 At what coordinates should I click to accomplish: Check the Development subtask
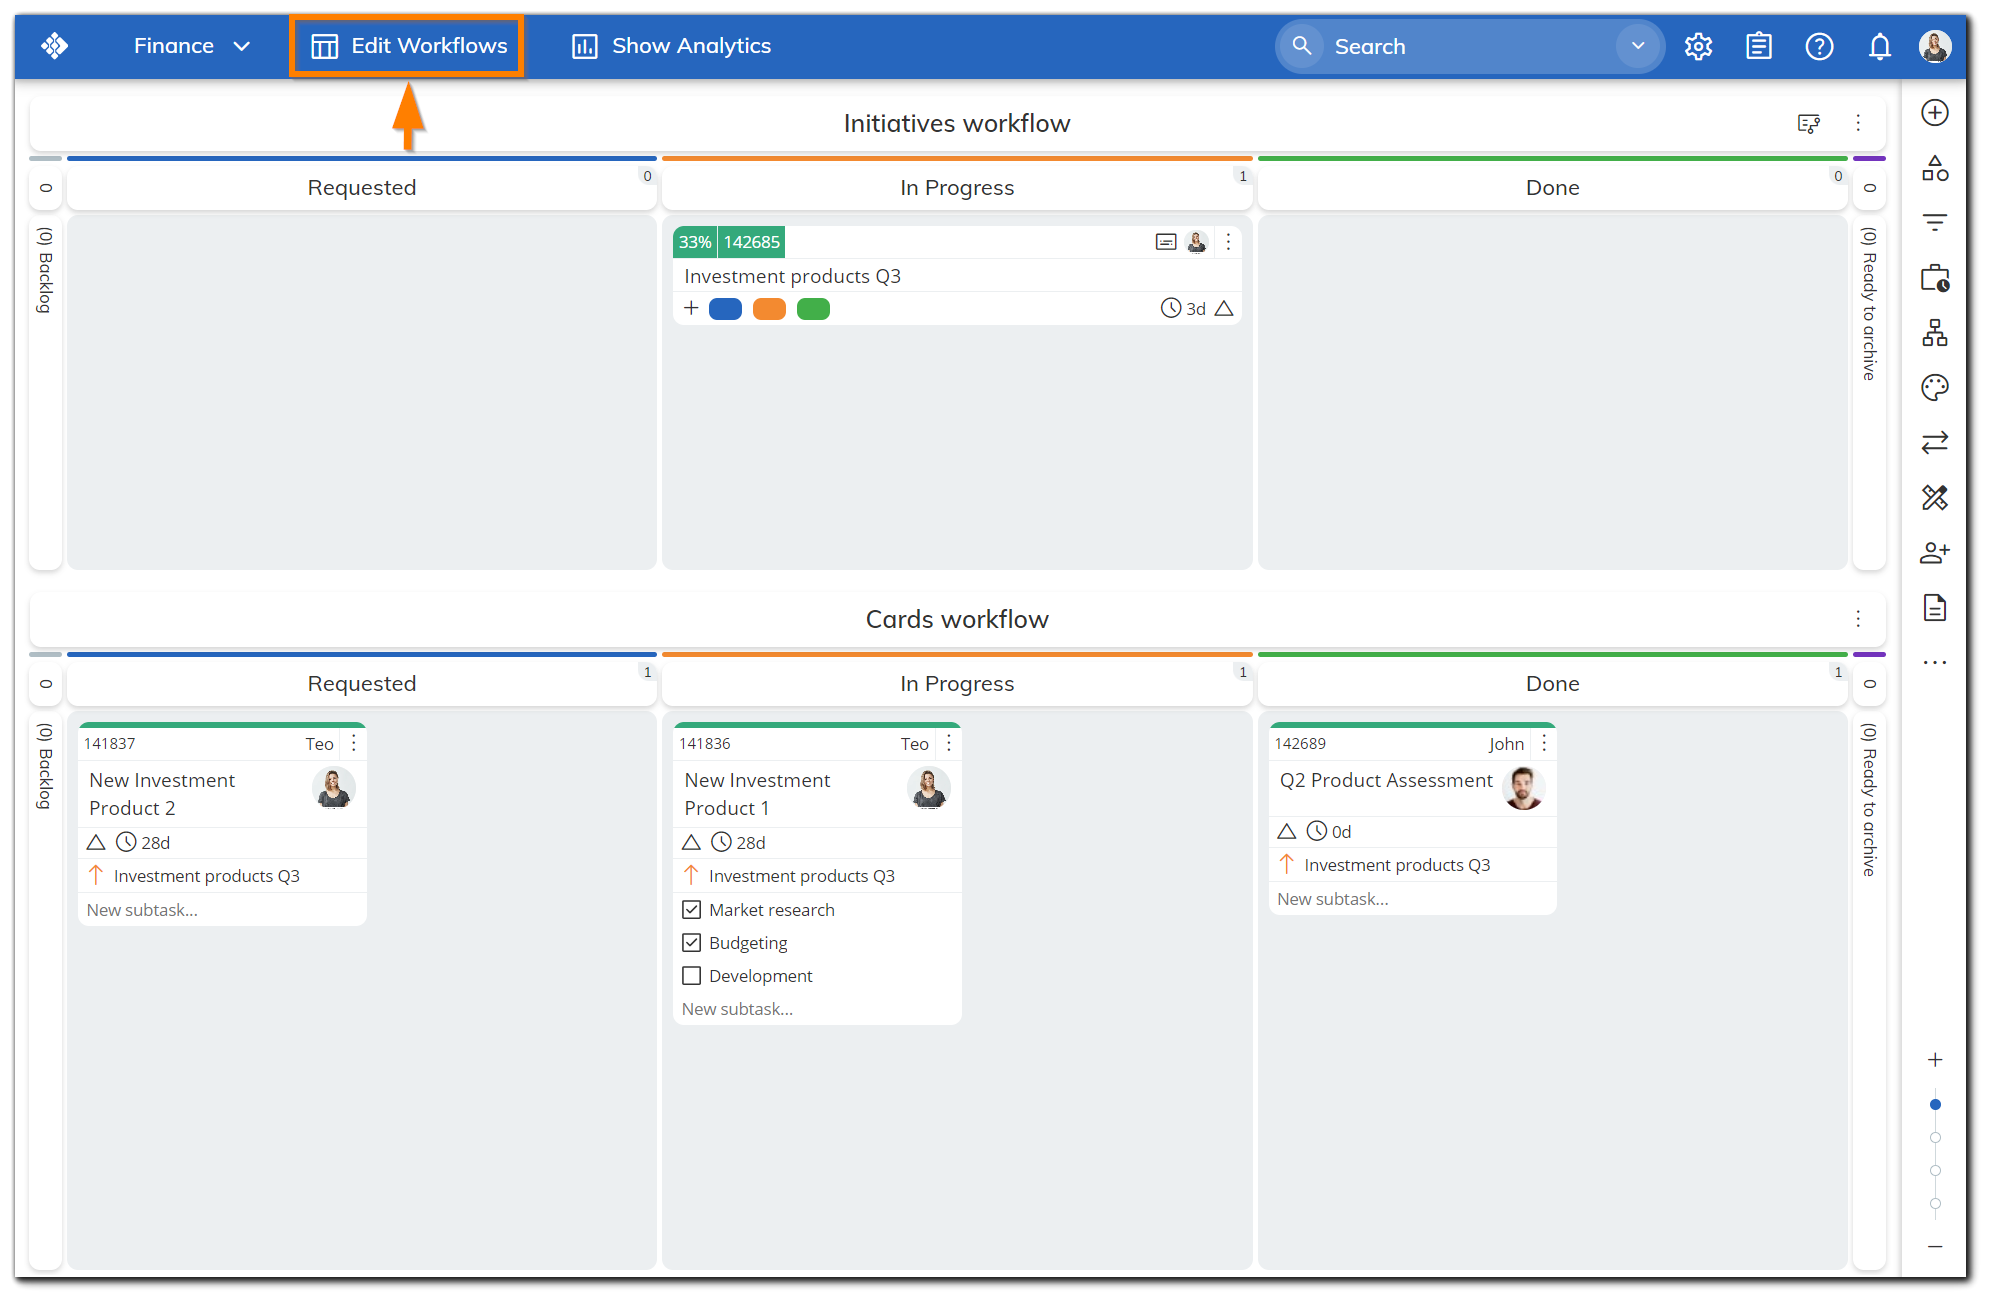[x=691, y=975]
